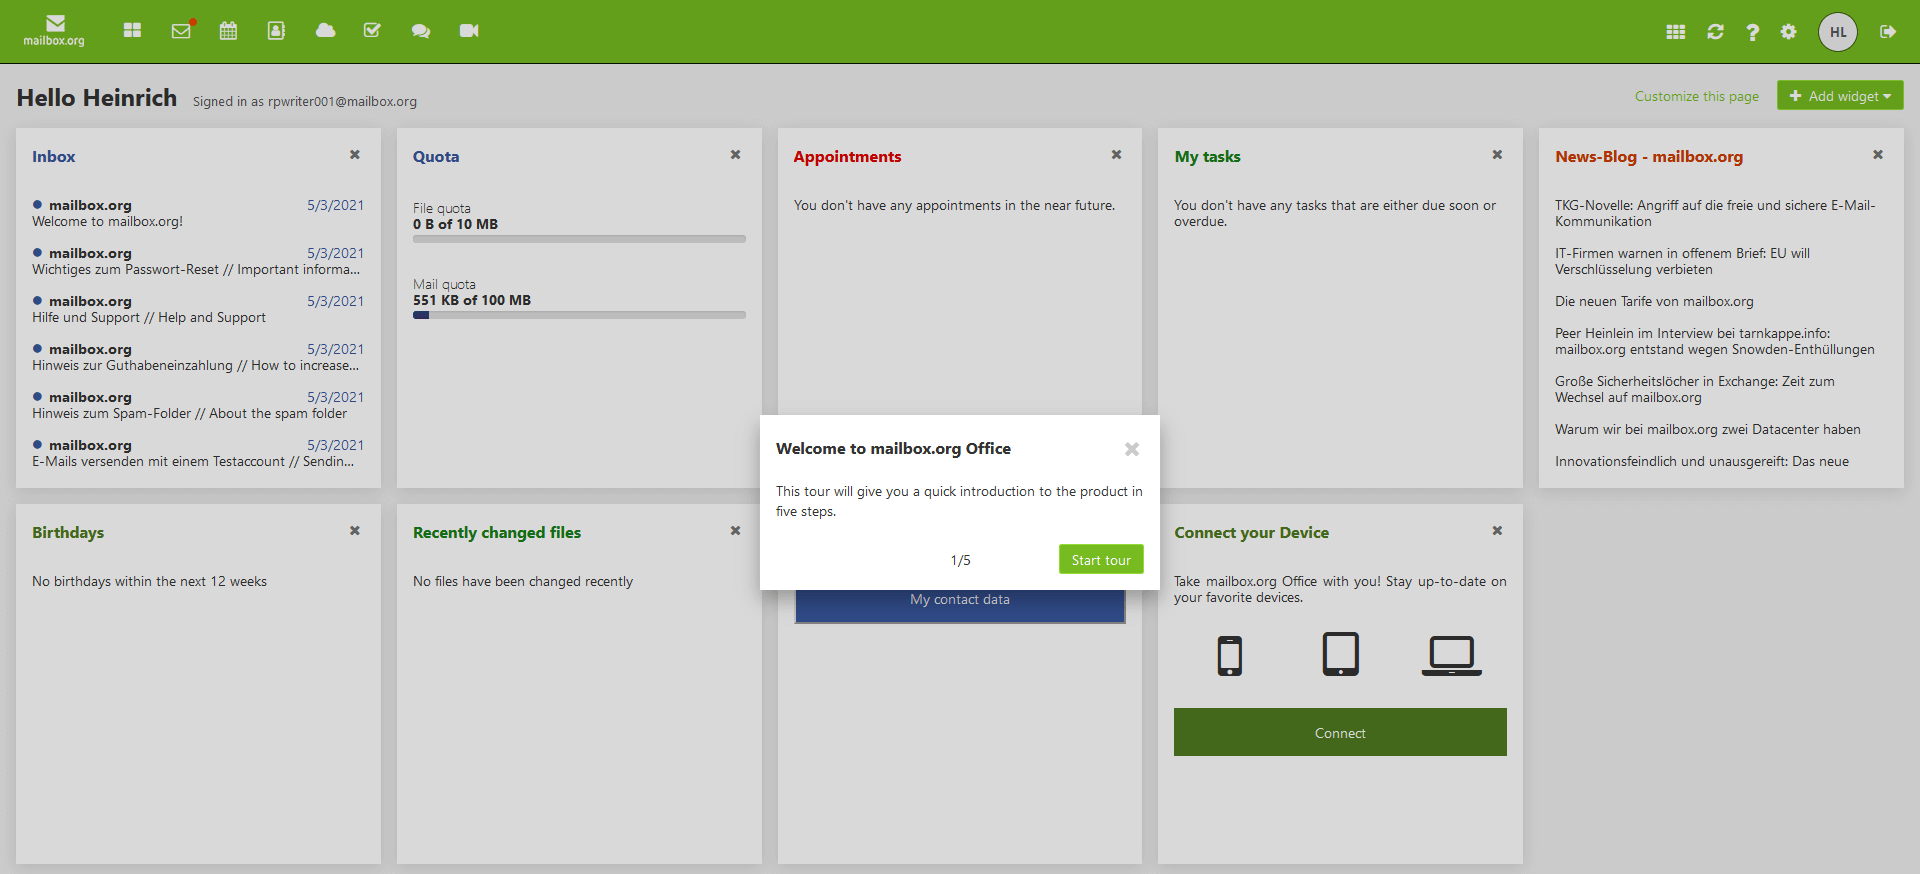This screenshot has height=874, width=1920.
Task: Click the Connect button
Action: [1340, 733]
